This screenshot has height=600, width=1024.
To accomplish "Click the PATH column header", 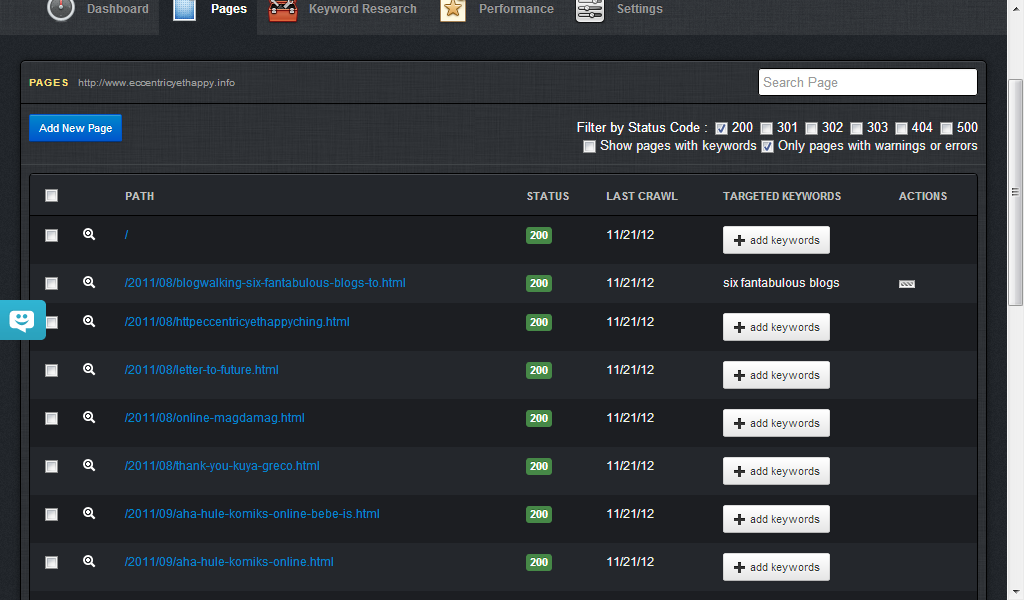I will [x=140, y=196].
